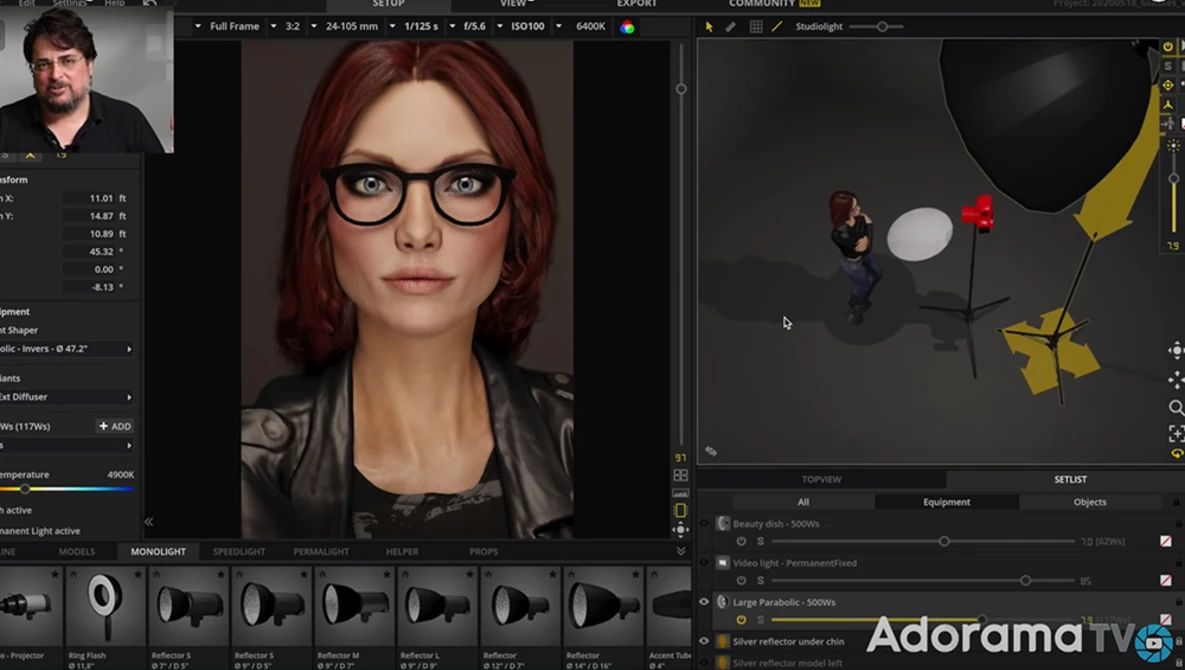Screen dimensions: 1185x670
Task: Toggle yellow power button for Large Parabolic
Action: (741, 620)
